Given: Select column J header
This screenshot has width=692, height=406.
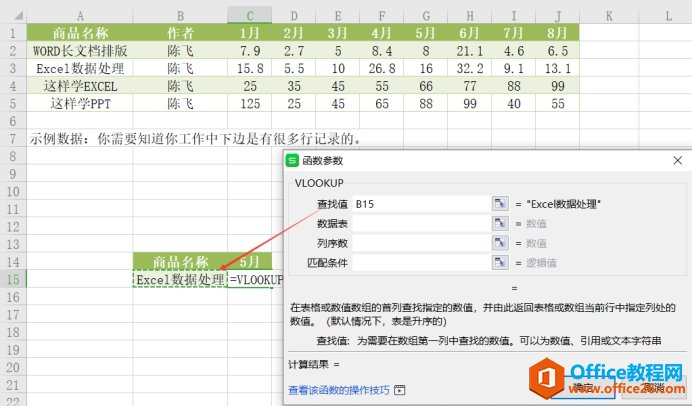Looking at the screenshot, I should 557,16.
